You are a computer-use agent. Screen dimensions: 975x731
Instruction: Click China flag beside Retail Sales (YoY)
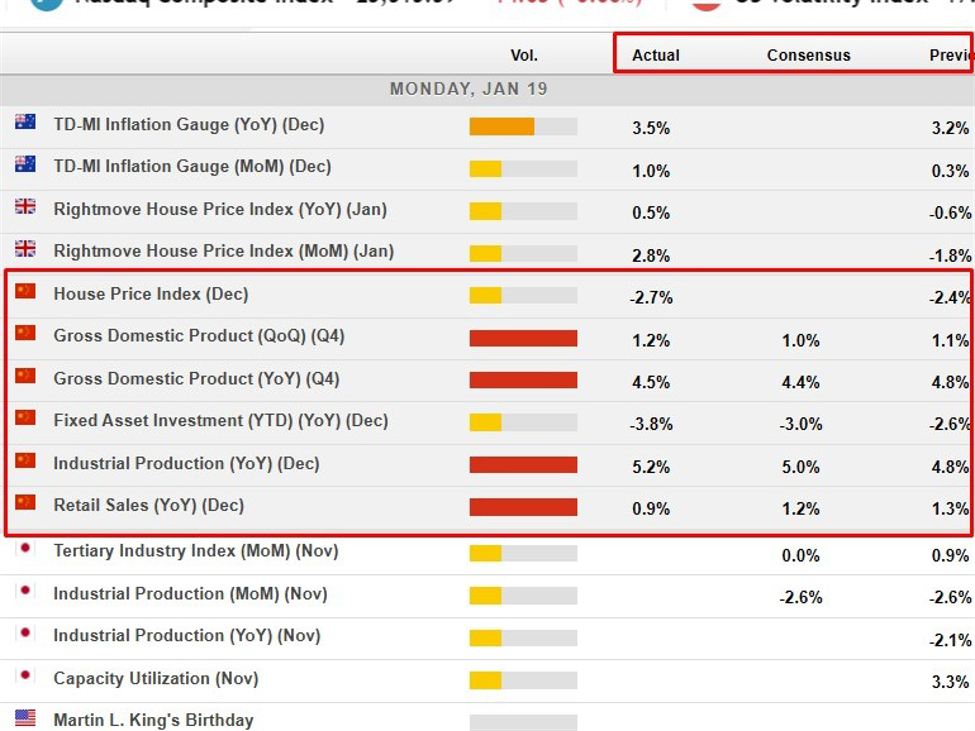click(x=25, y=502)
